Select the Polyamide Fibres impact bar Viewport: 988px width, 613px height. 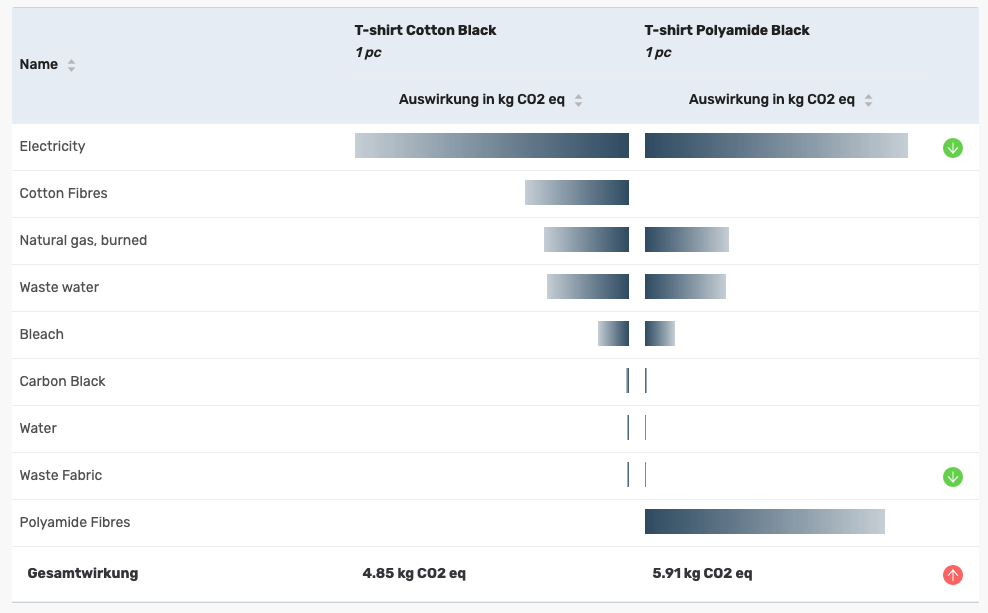click(765, 521)
